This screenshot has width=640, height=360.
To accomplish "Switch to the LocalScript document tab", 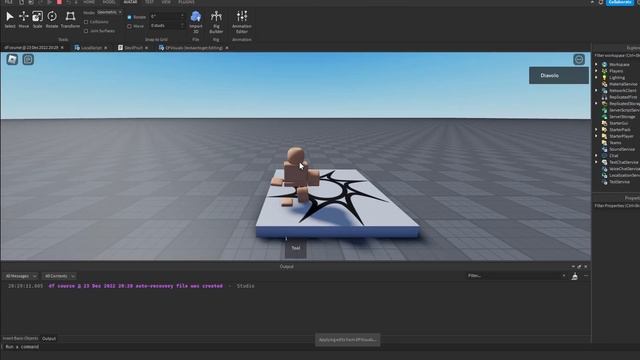I will 91,48.
